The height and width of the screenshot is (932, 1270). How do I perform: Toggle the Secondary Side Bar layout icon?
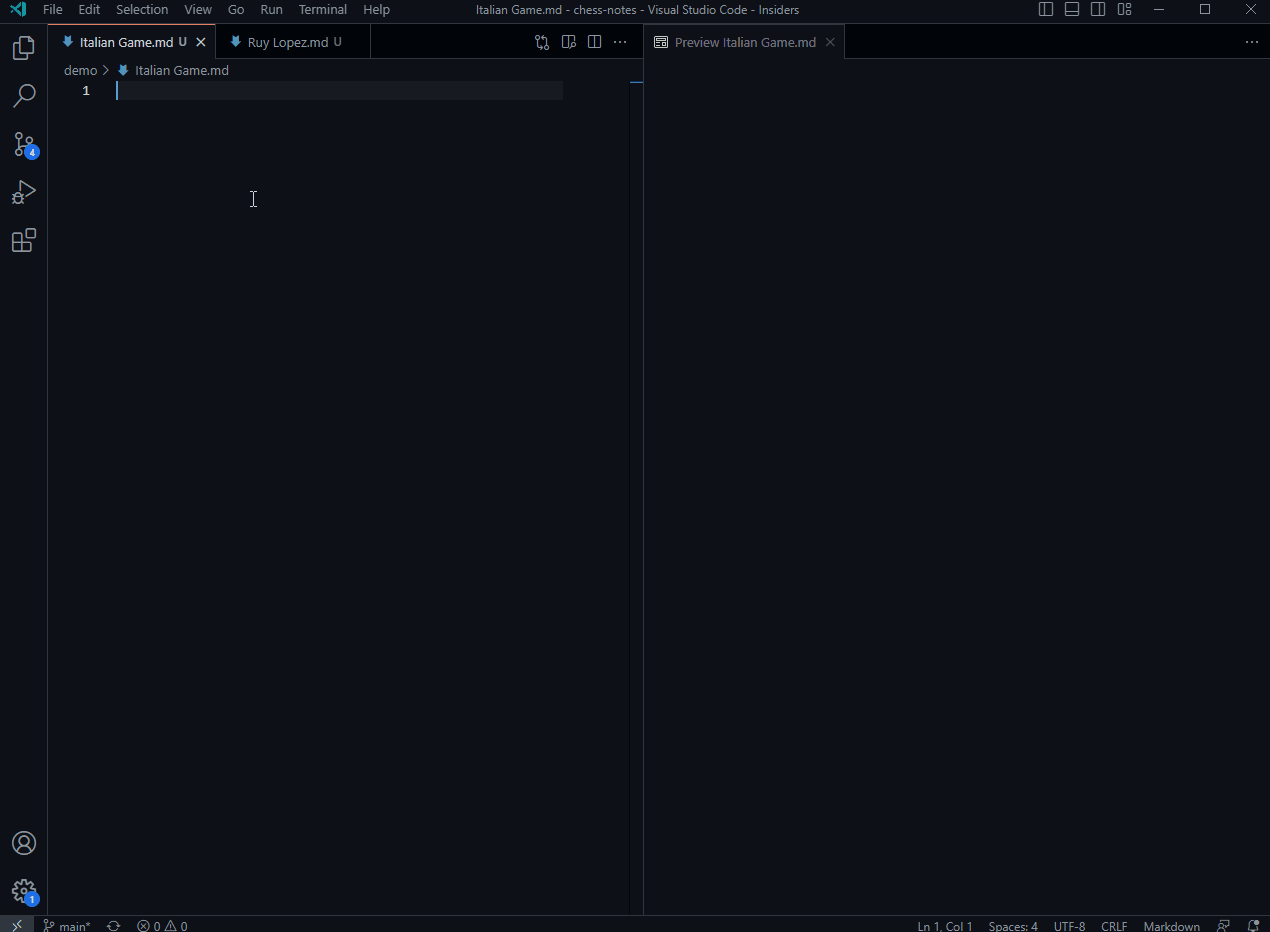[1098, 10]
